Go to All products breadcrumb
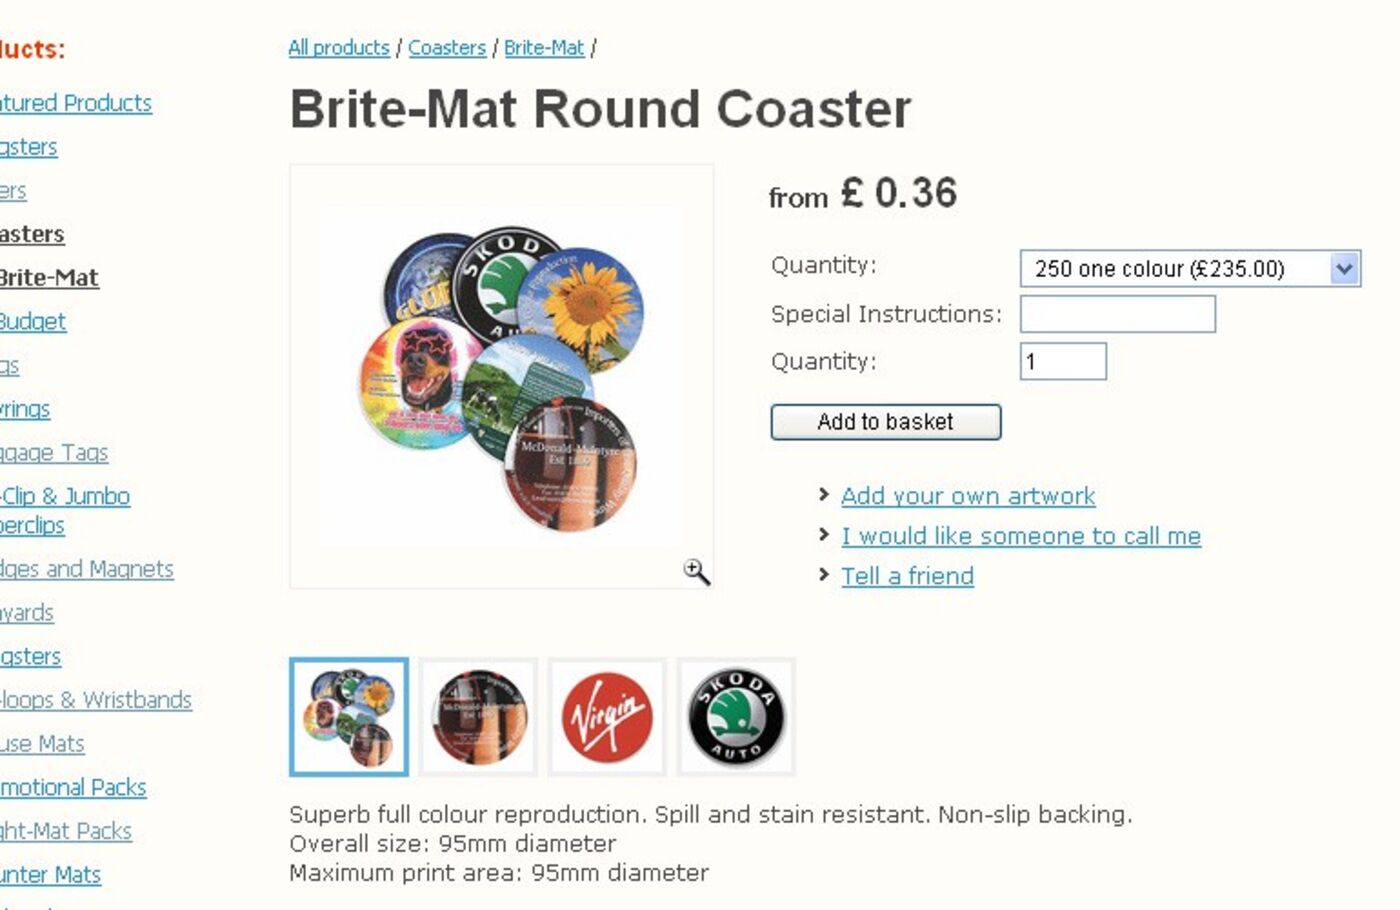The image size is (1400, 910). point(339,48)
